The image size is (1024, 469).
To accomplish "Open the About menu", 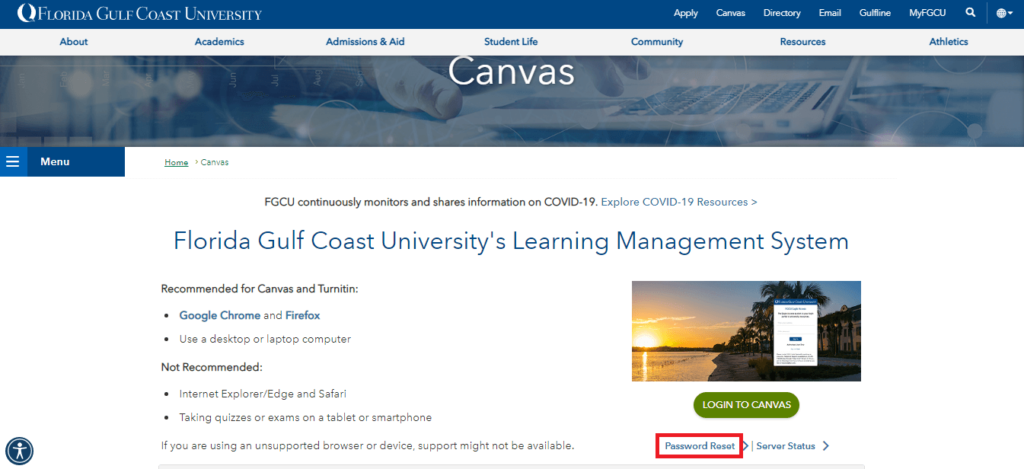I will pos(74,42).
